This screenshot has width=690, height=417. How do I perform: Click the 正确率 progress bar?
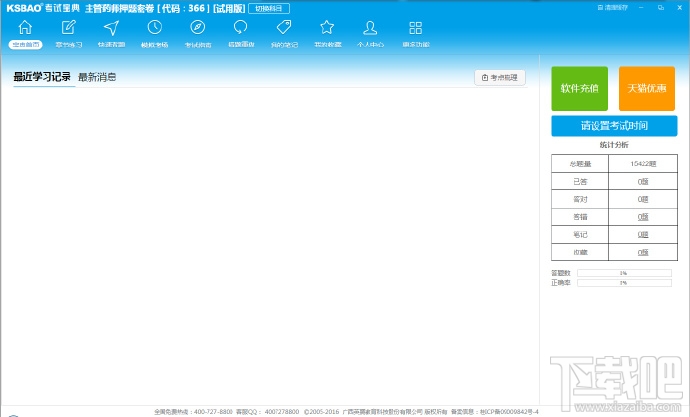[x=624, y=283]
